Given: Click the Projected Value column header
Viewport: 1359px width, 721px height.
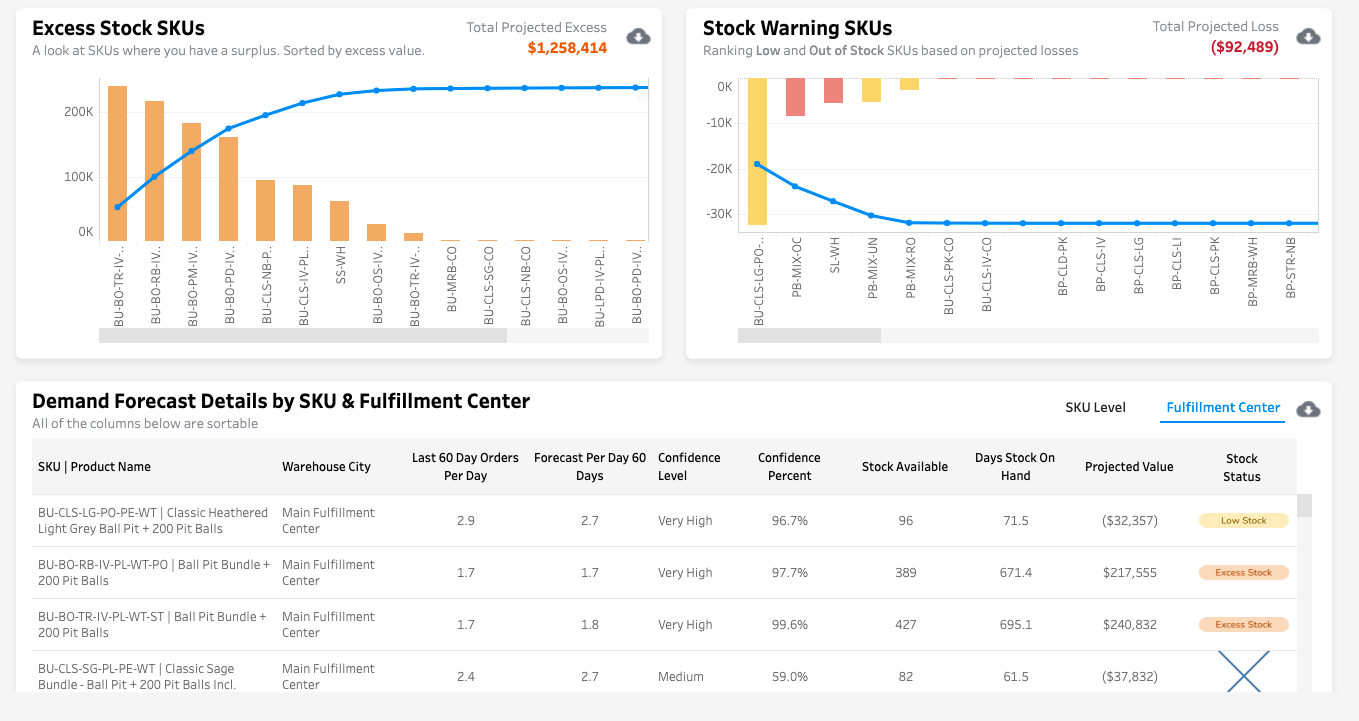Looking at the screenshot, I should [1128, 466].
